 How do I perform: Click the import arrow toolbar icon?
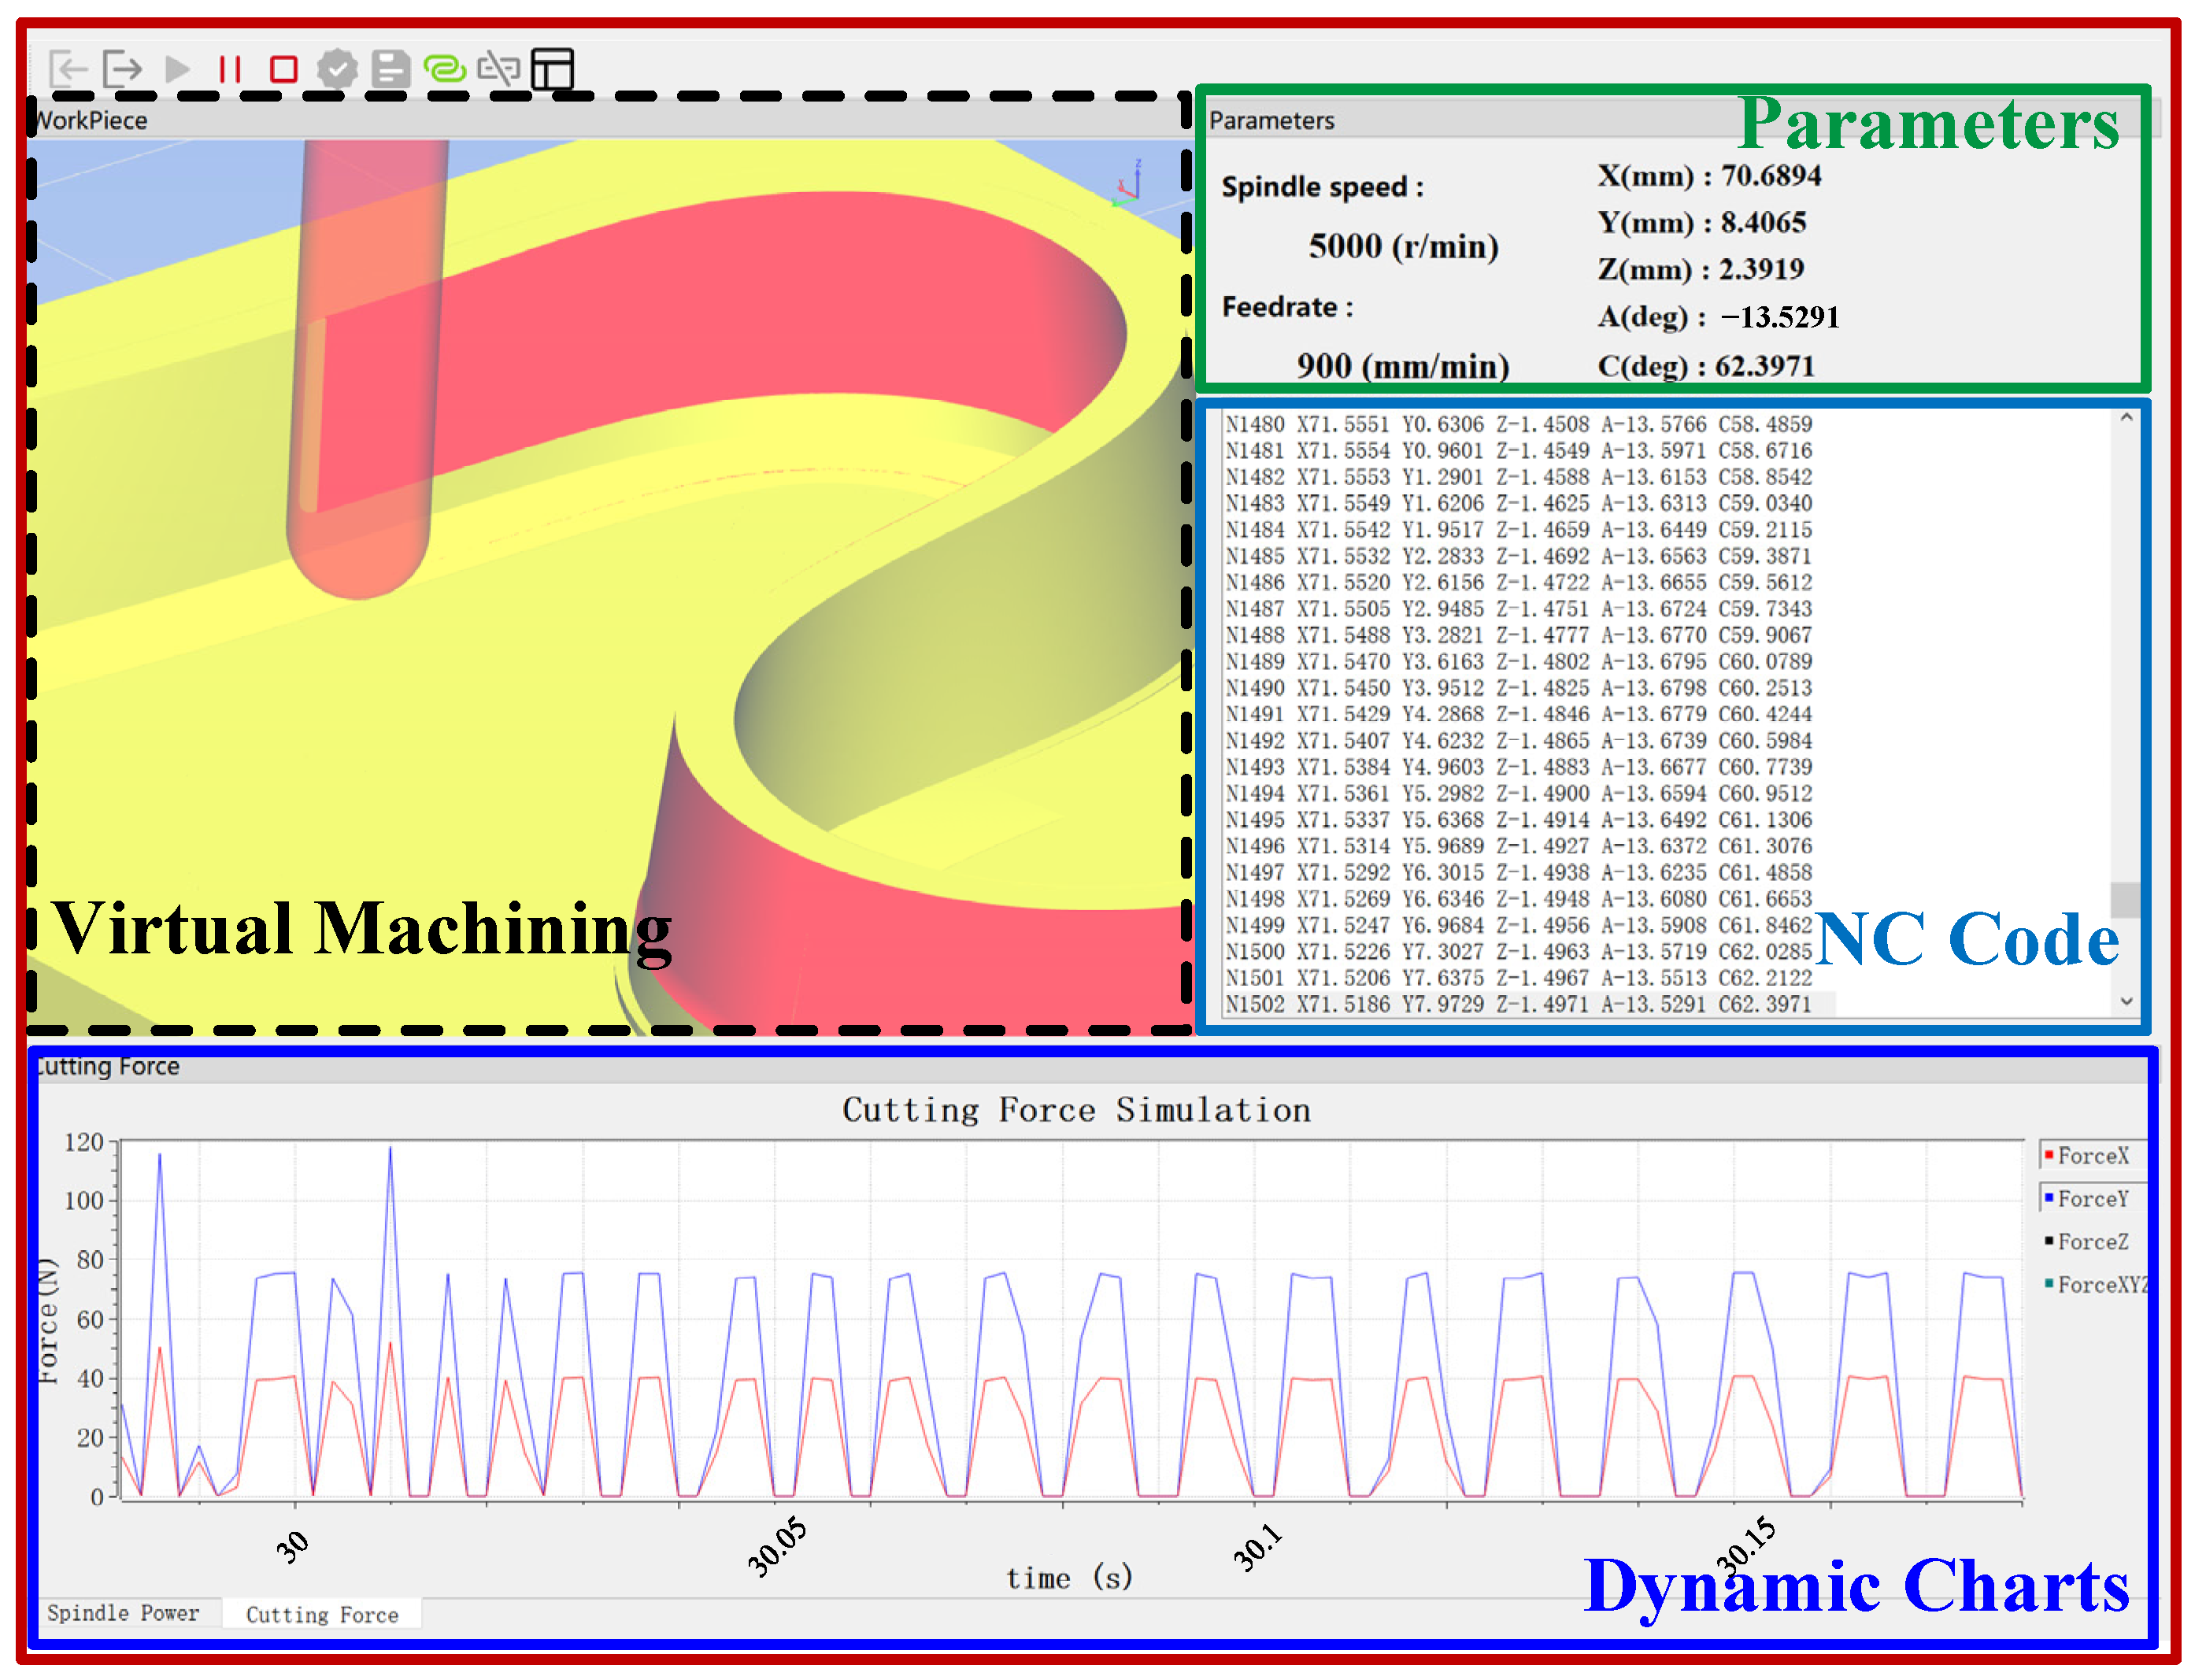[x=69, y=69]
